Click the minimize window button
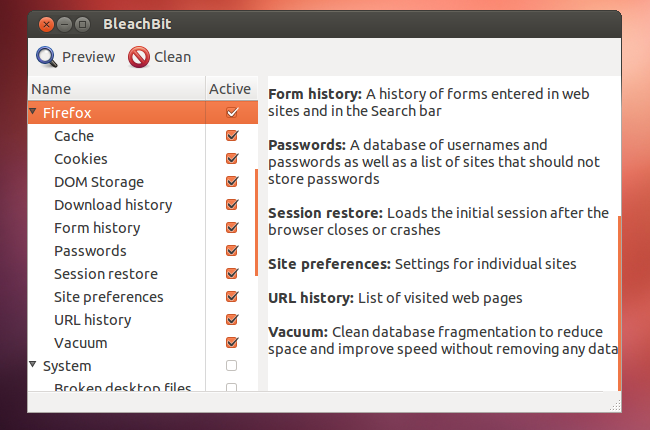 tap(64, 25)
